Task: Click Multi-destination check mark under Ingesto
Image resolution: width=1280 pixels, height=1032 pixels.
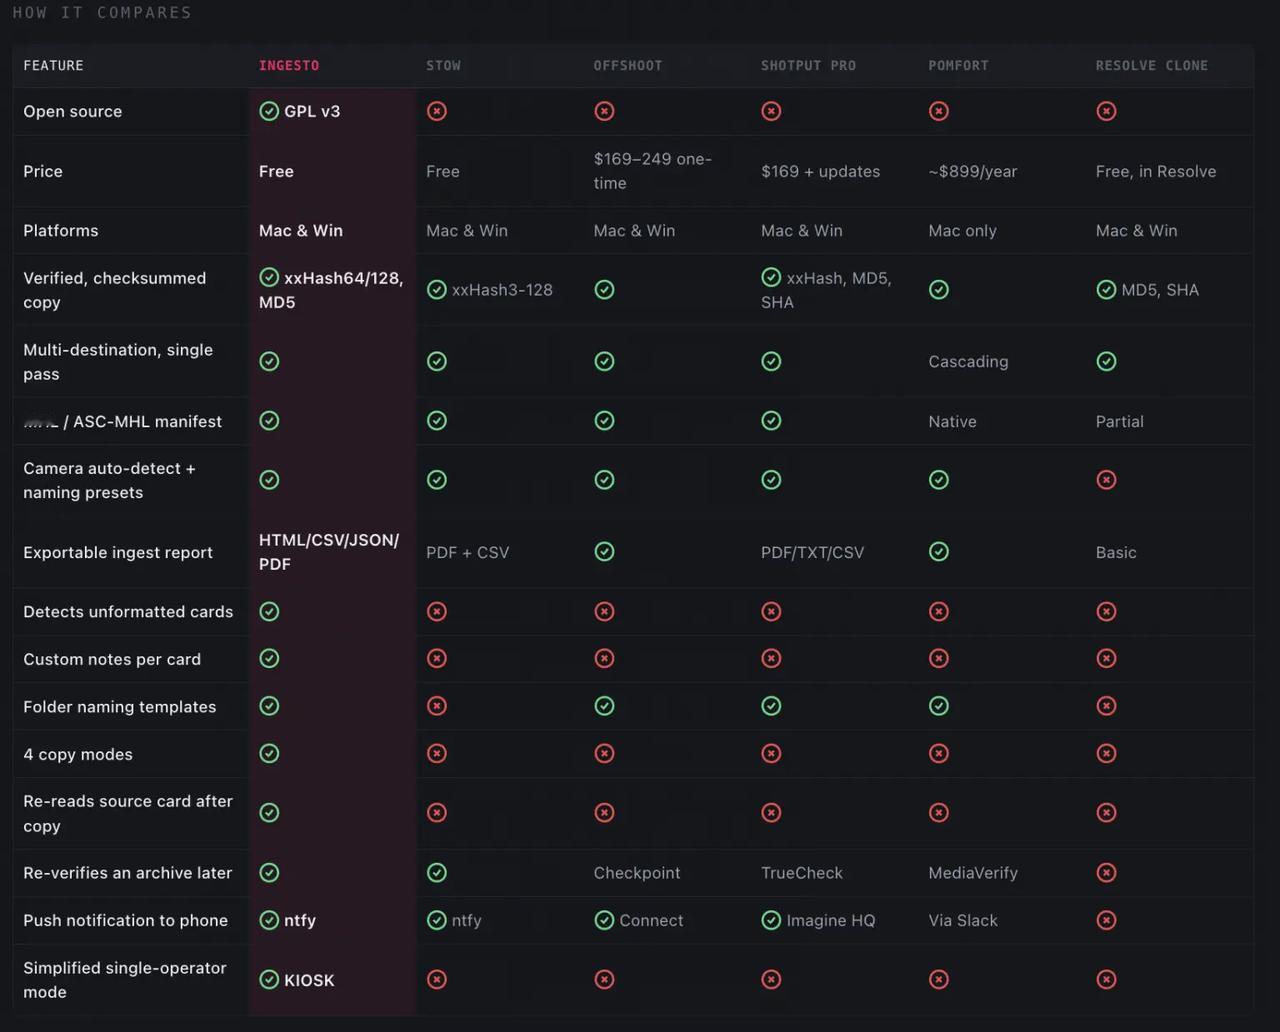Action: click(x=269, y=361)
